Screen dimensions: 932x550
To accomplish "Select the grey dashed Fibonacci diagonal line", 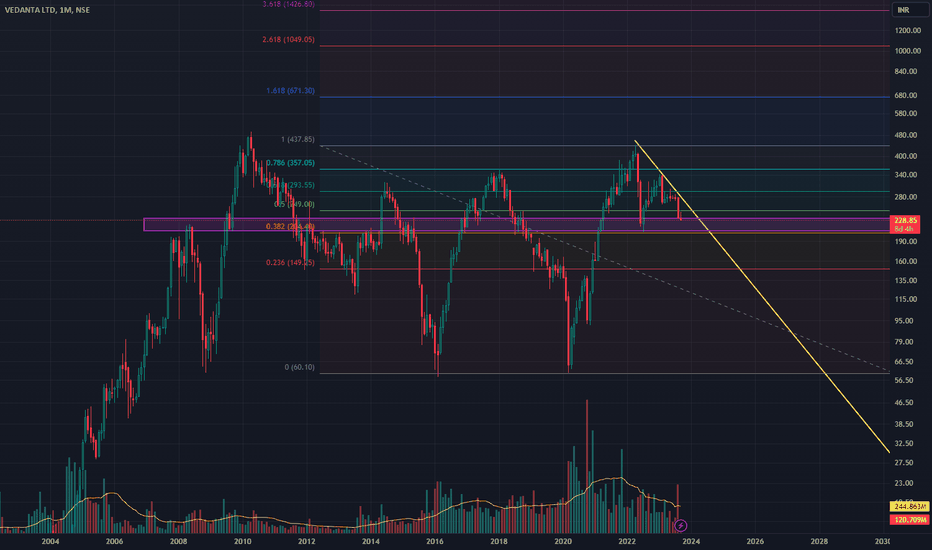I will pos(604,258).
